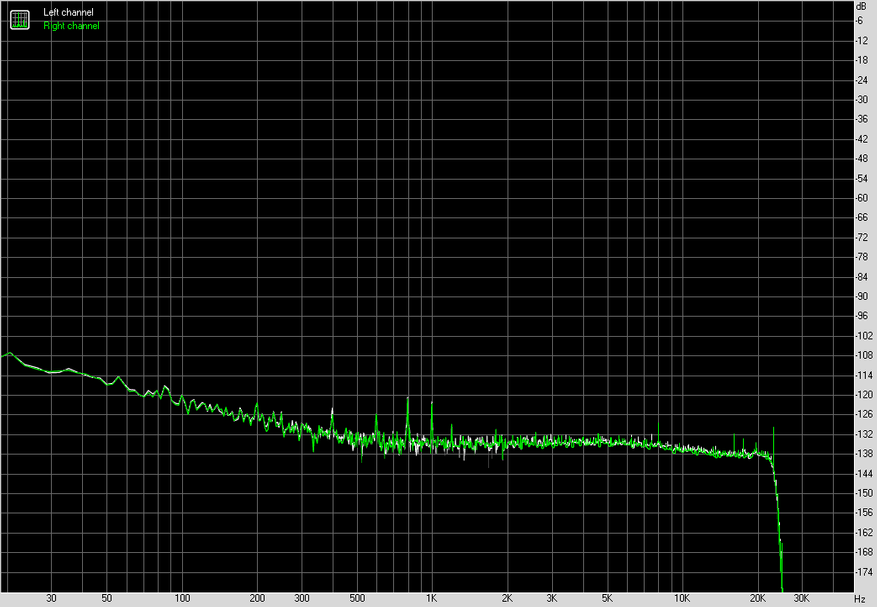Click the 100 frequency axis label
Screen dimensions: 877x607
point(182,598)
